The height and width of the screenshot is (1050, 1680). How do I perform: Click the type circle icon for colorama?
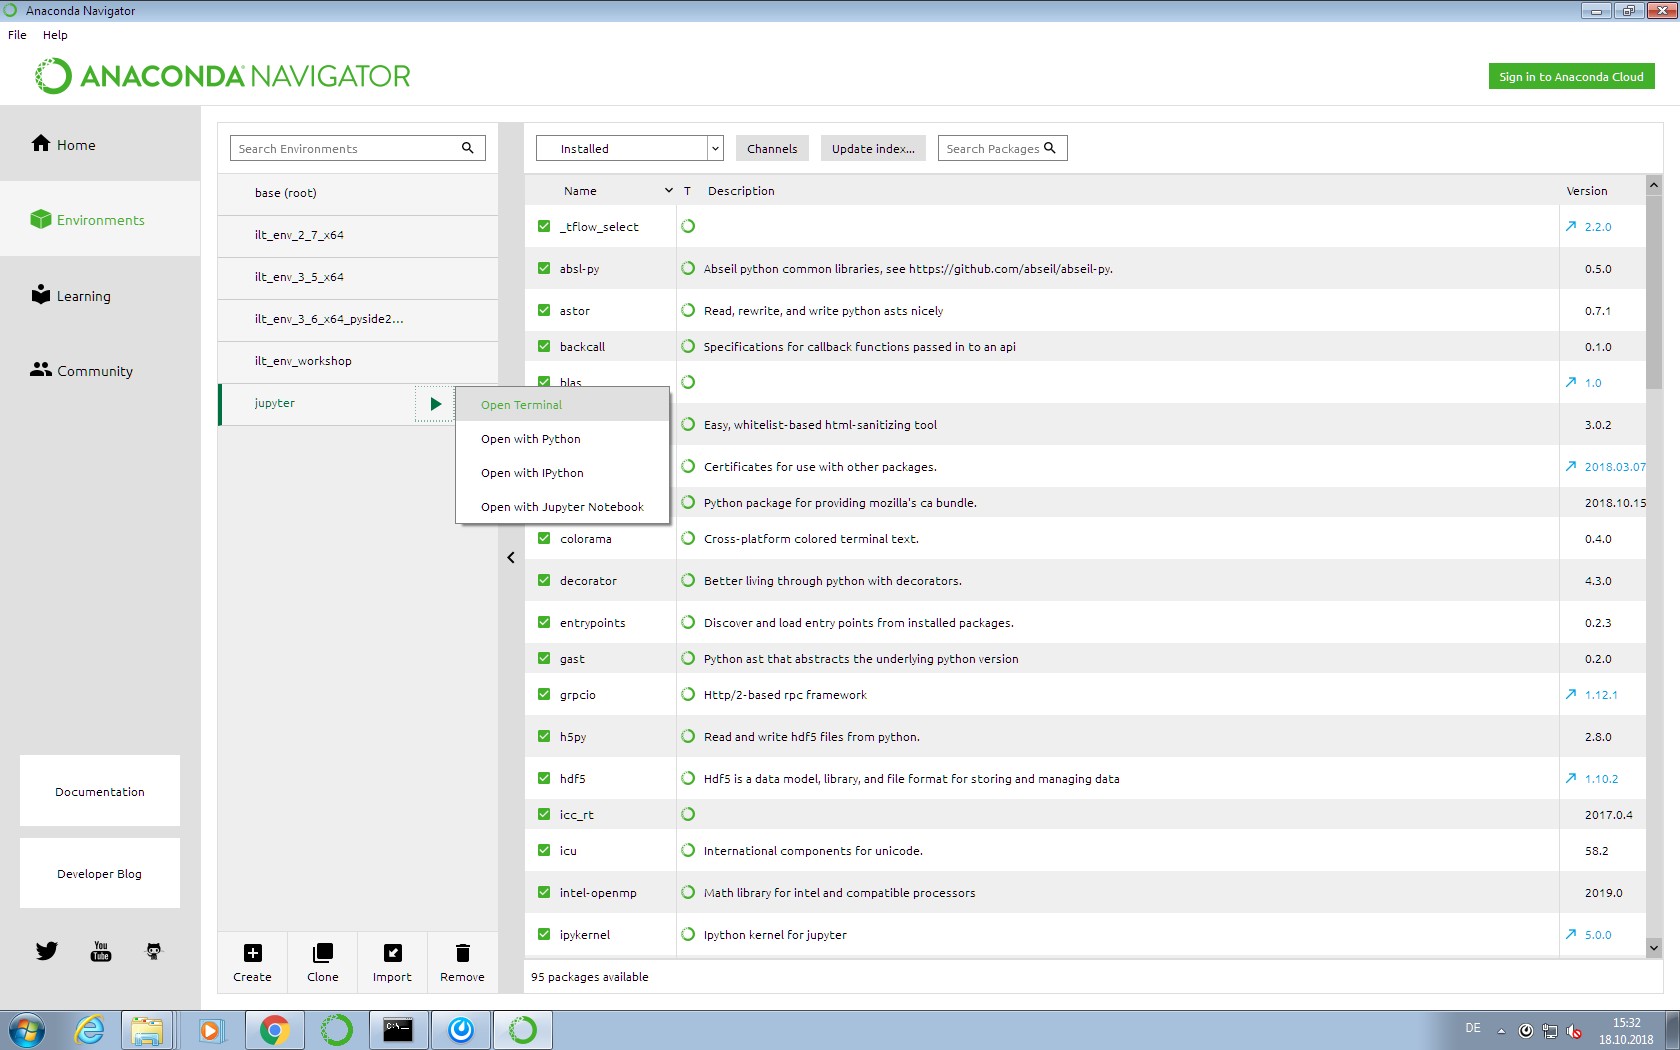click(x=688, y=538)
